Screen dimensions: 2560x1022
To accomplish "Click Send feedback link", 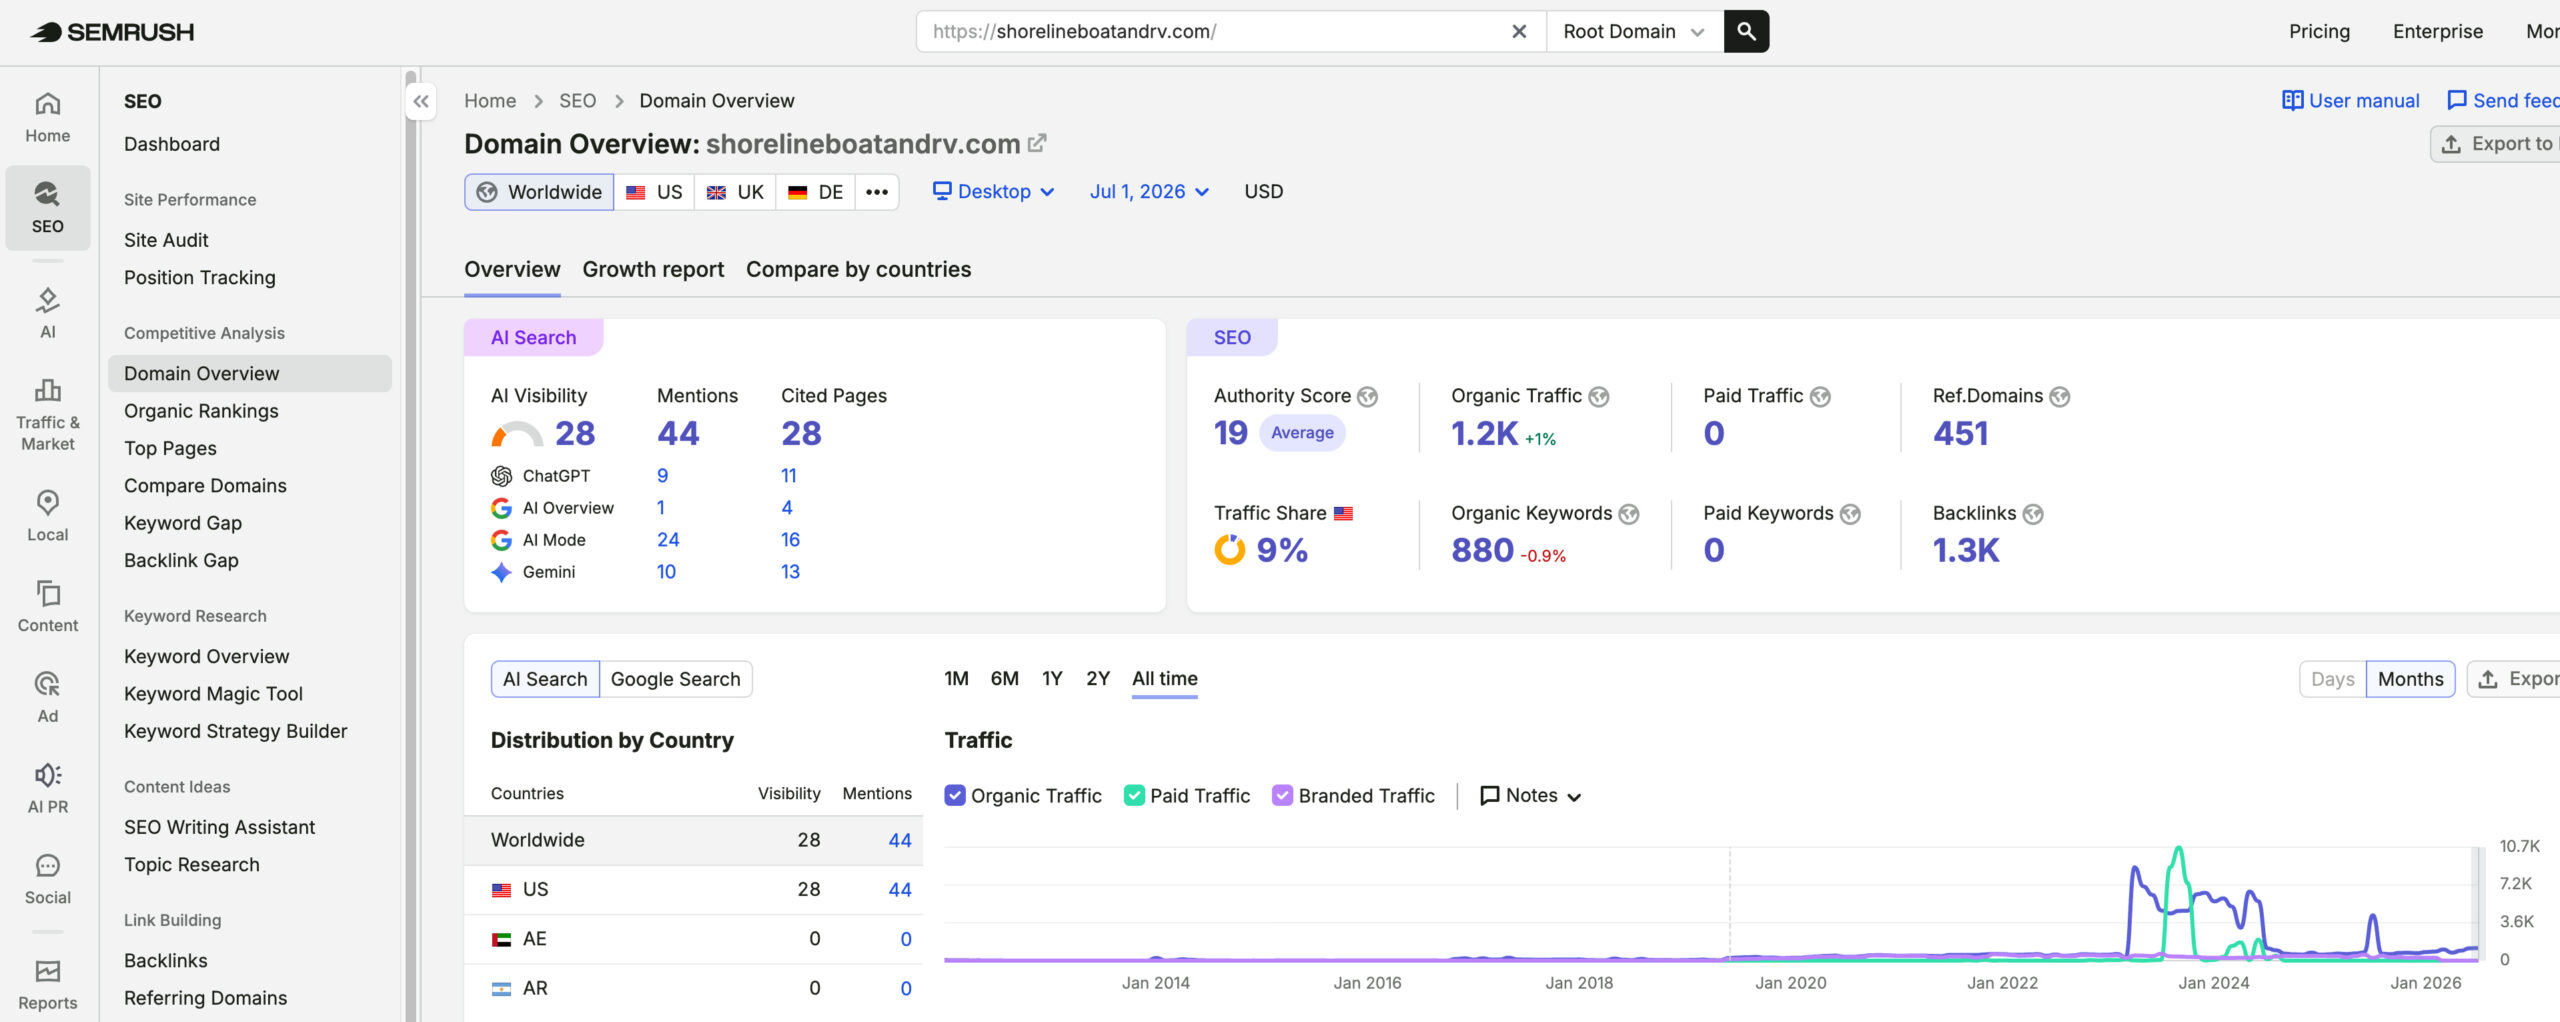I will pyautogui.click(x=2503, y=100).
